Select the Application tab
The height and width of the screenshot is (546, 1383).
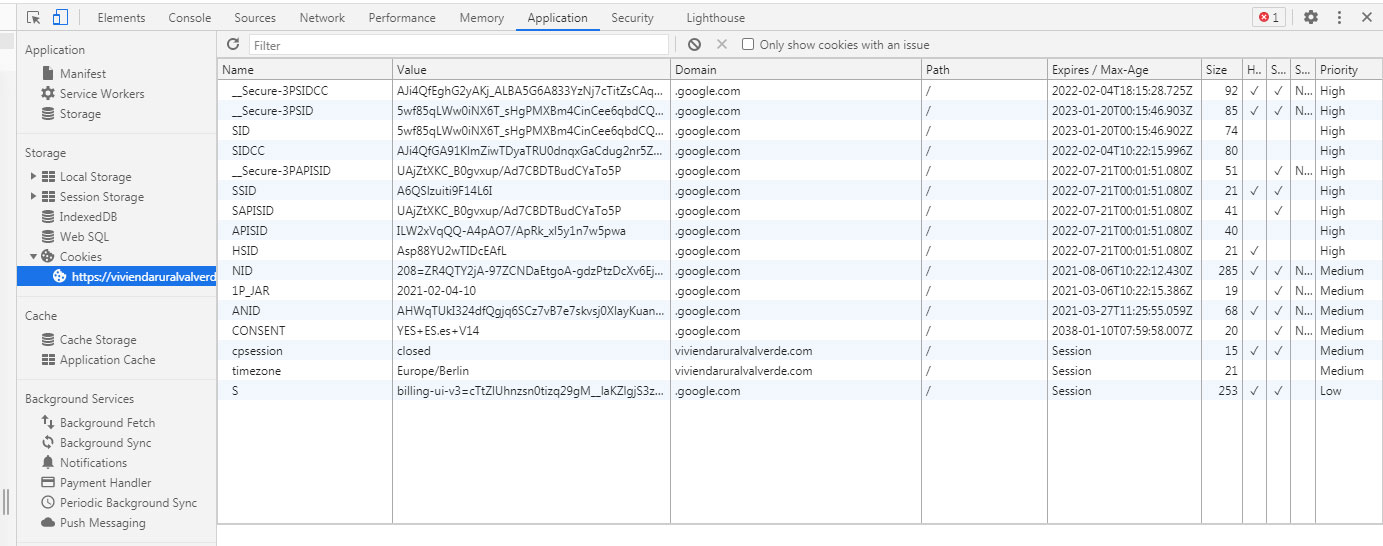click(x=557, y=17)
